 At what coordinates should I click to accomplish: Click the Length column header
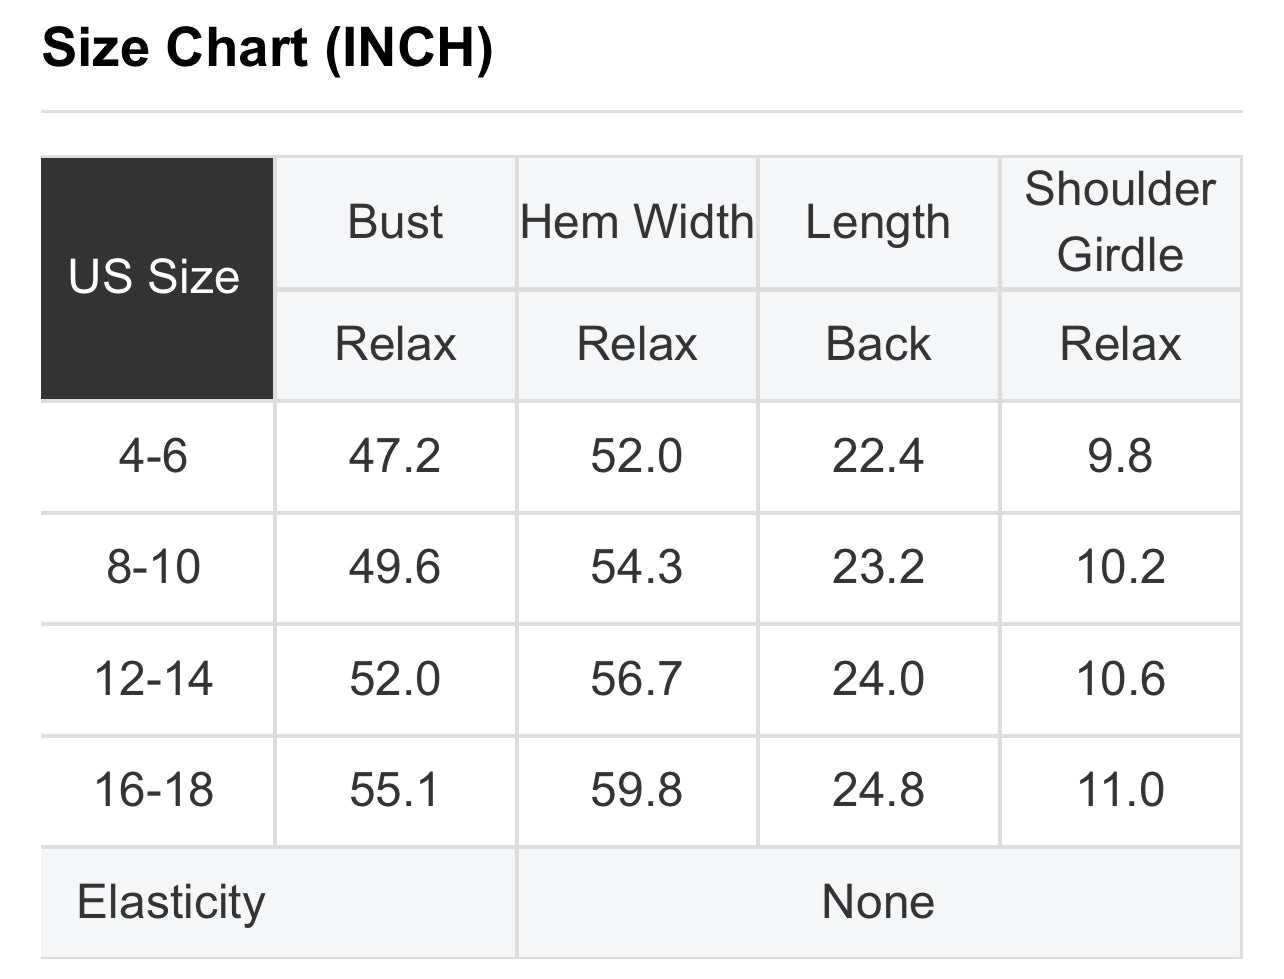click(x=878, y=222)
